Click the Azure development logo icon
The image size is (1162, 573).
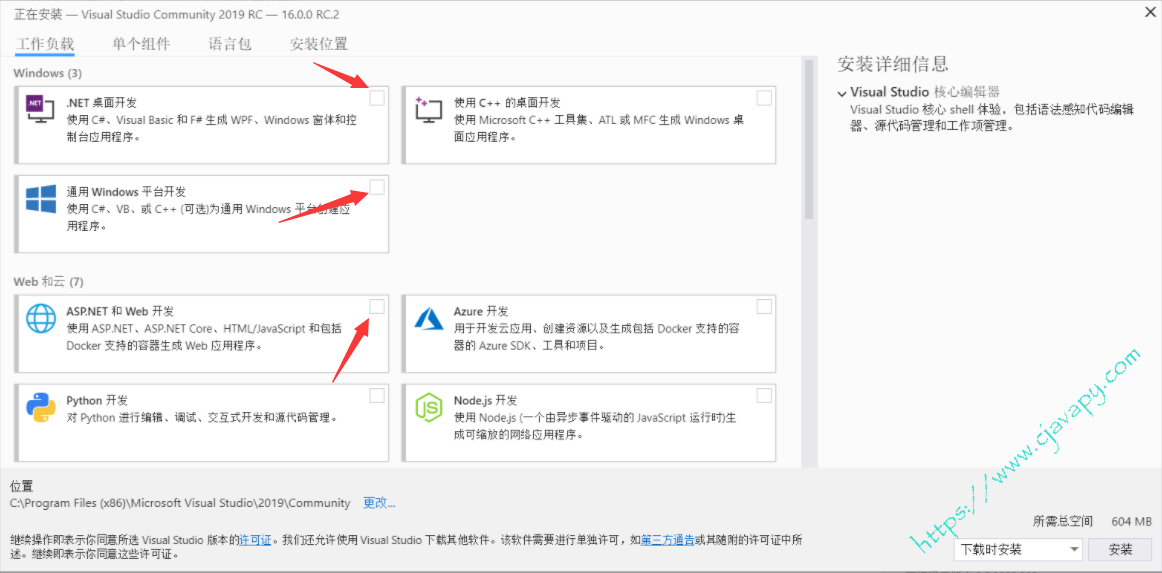(428, 318)
